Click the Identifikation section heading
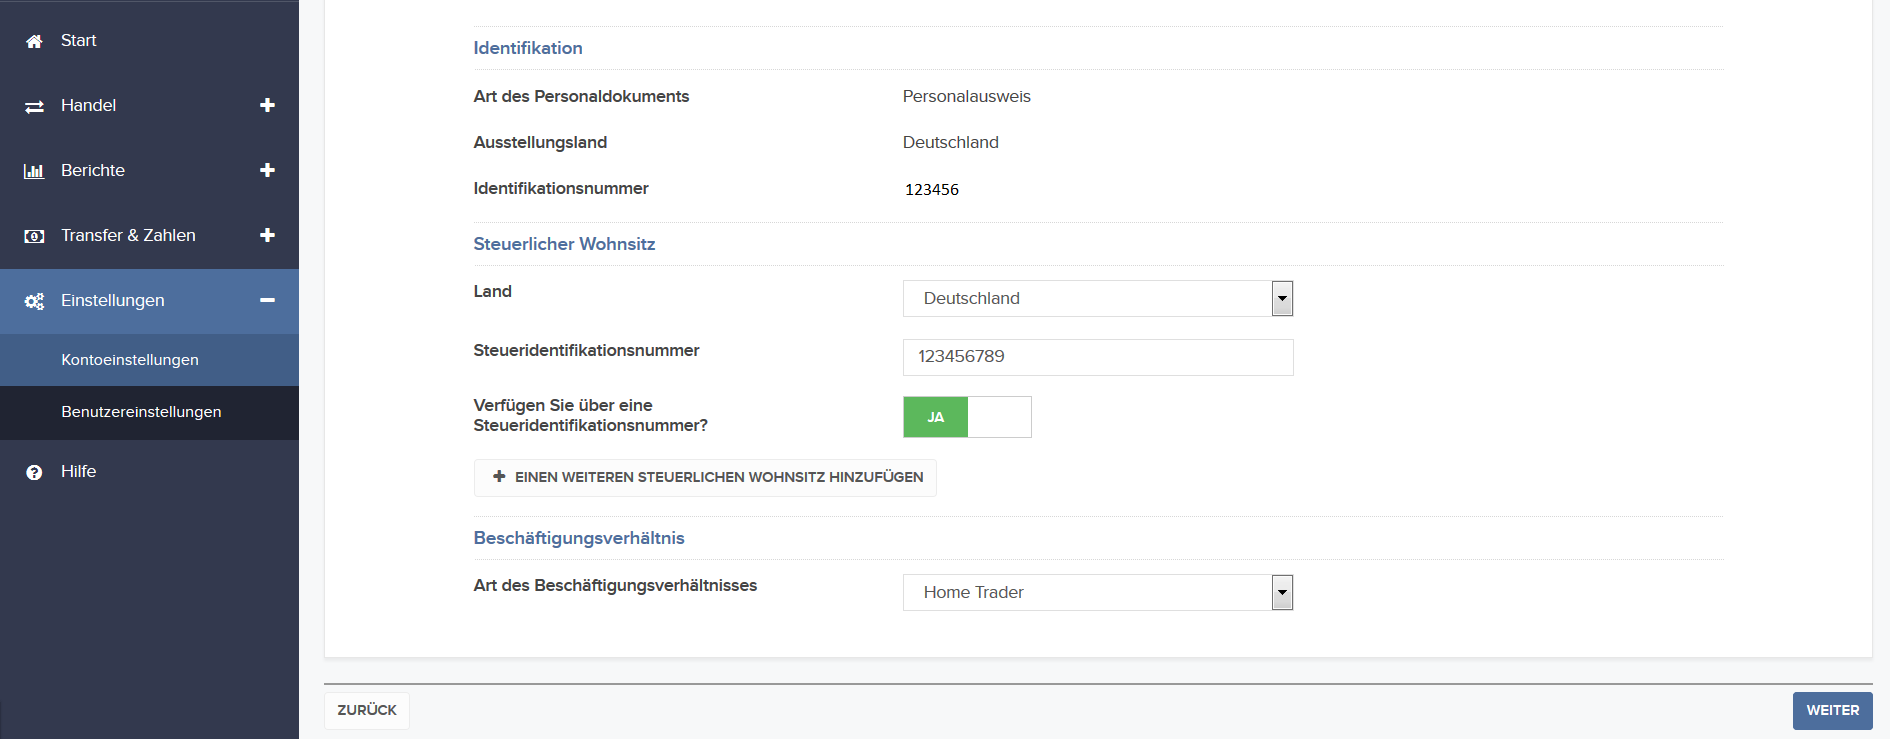 (x=528, y=48)
